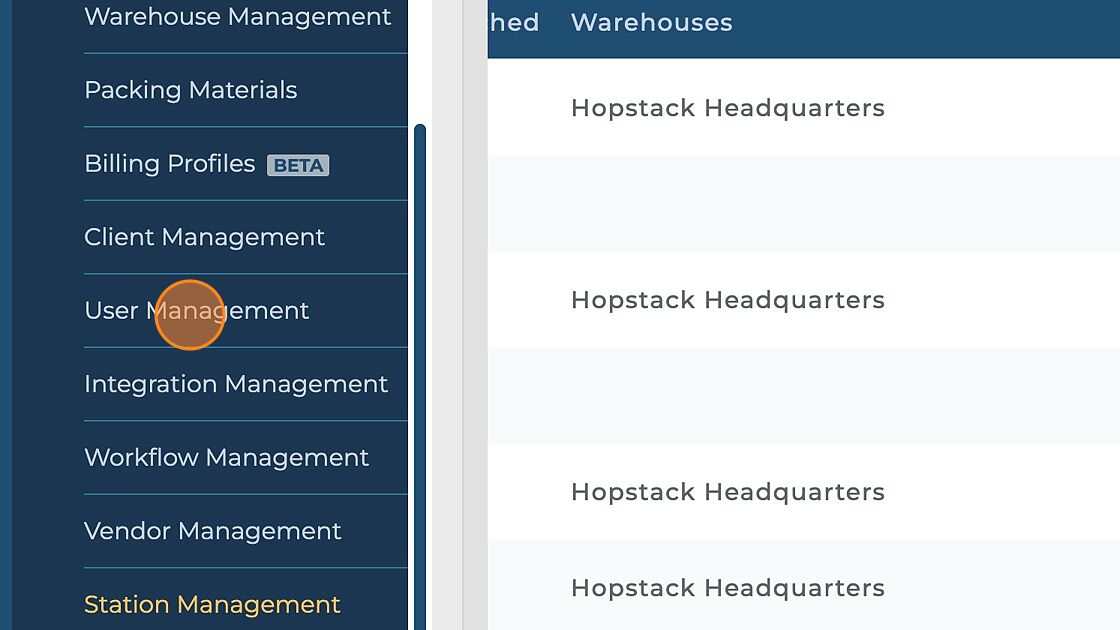
Task: Select the last visible Hopstack Headquarters row
Action: (x=728, y=588)
